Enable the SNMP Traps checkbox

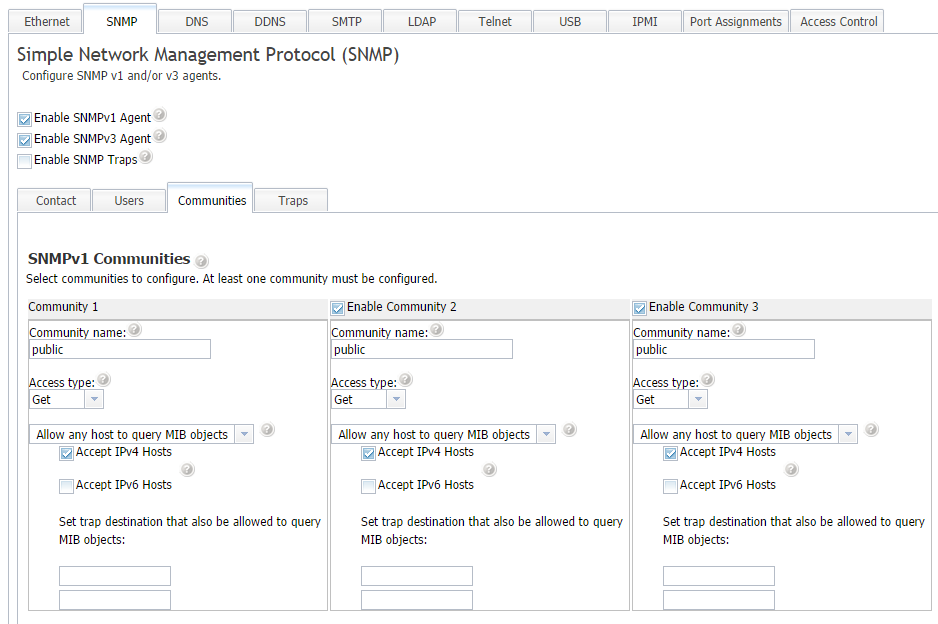click(25, 160)
